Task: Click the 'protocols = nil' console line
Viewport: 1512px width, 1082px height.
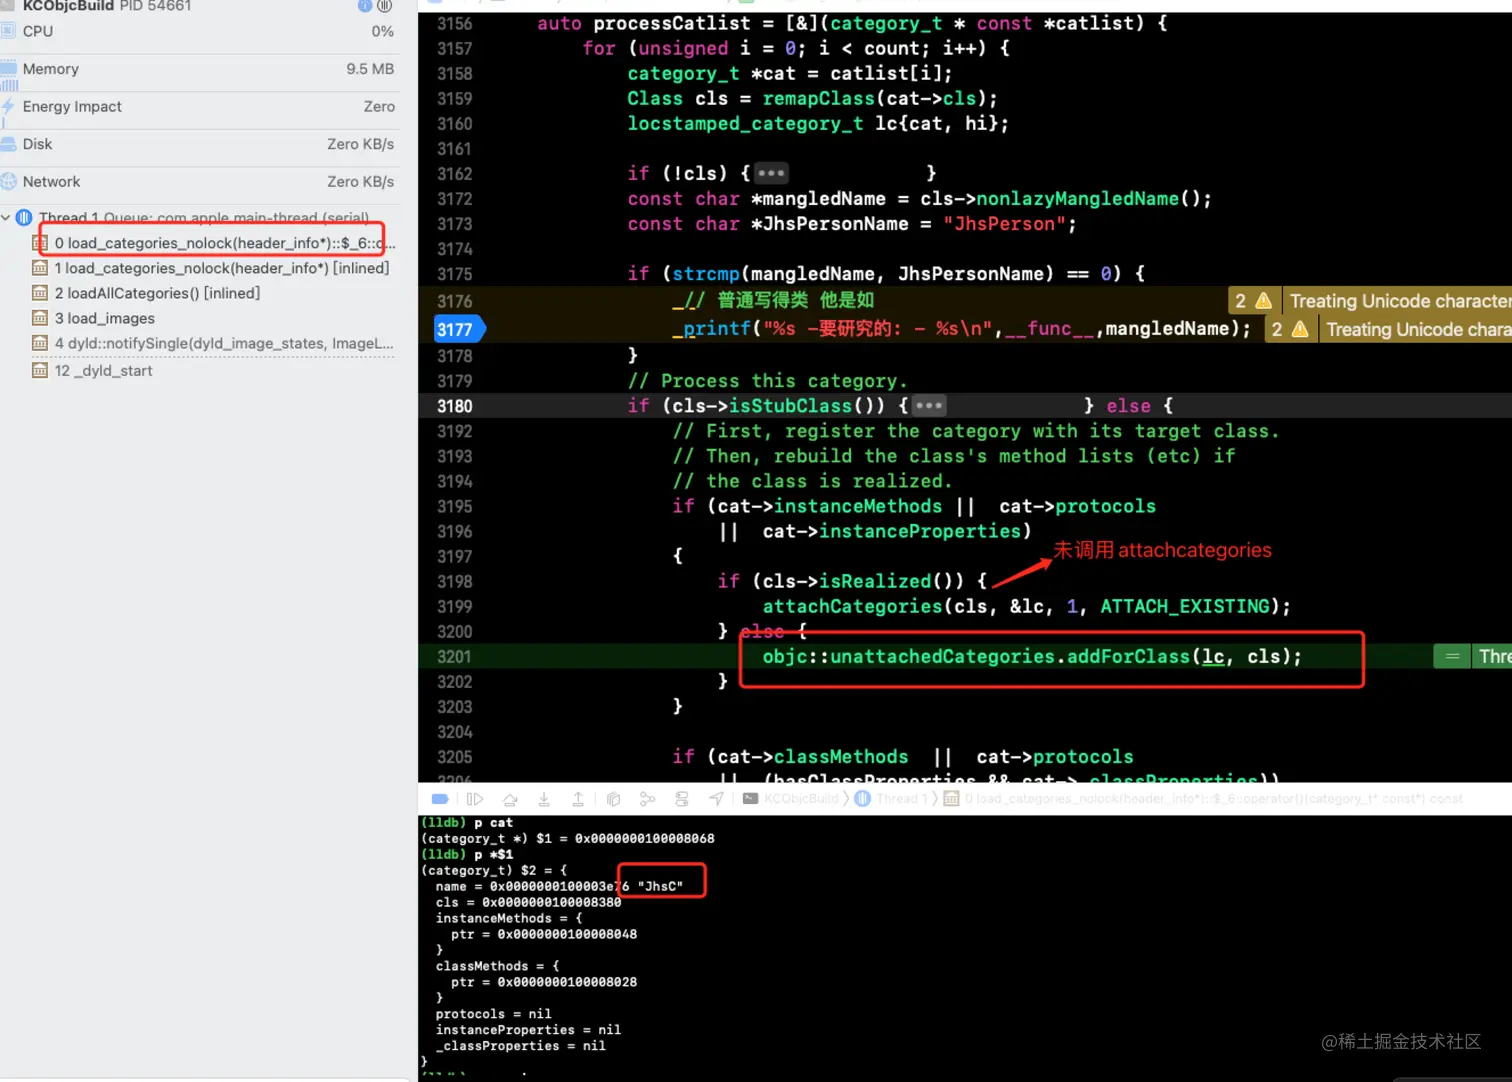Action: [x=493, y=1014]
